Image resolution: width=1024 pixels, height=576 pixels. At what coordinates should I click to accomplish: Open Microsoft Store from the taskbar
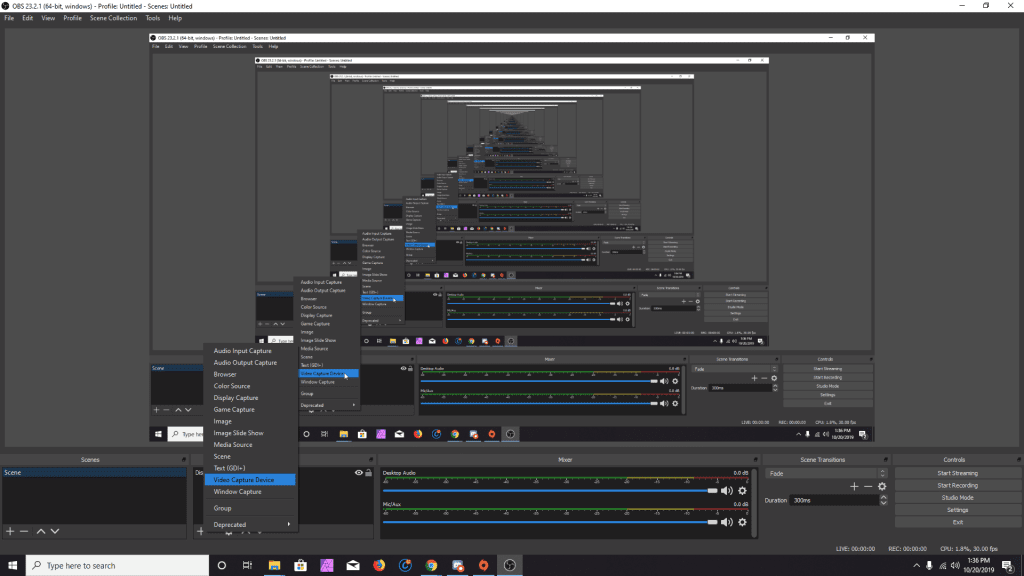300,565
